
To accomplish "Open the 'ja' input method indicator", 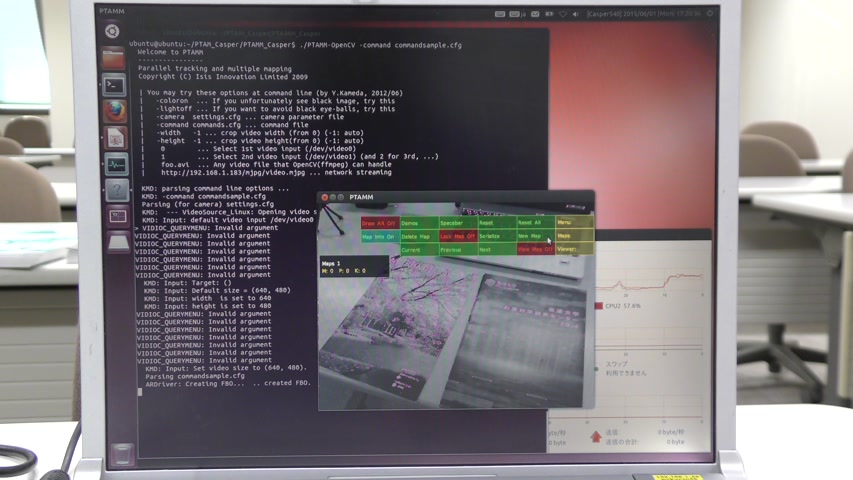I will click(x=517, y=14).
